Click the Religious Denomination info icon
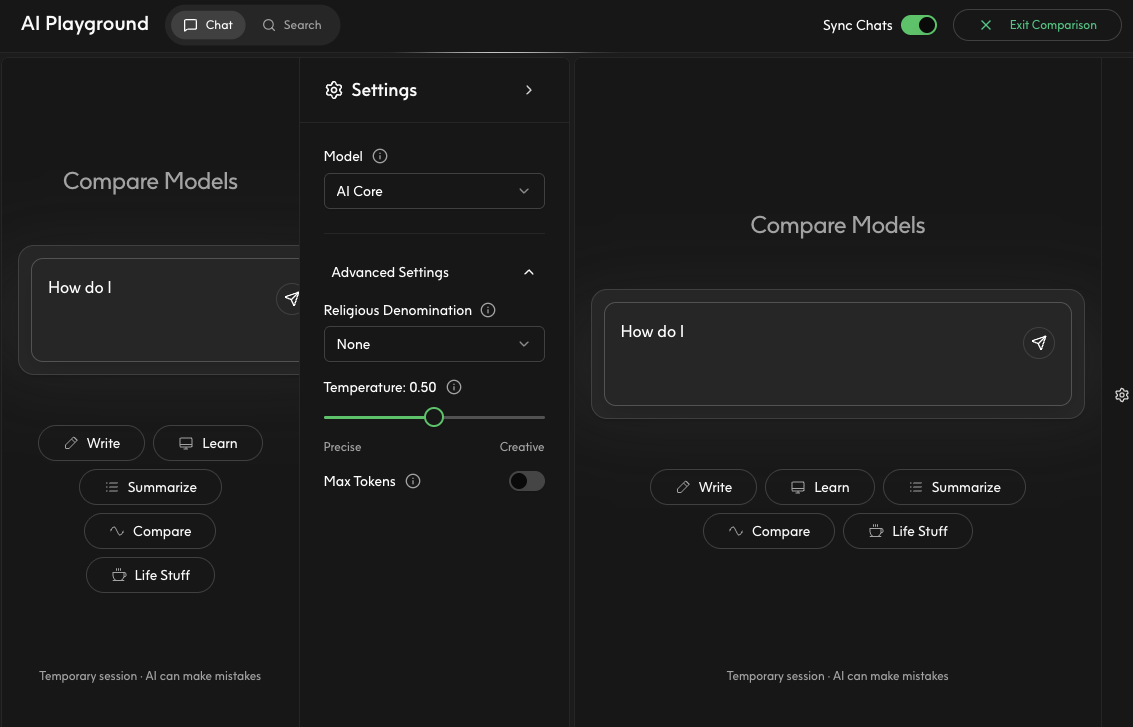Screen dimensions: 1133x727 tap(487, 310)
